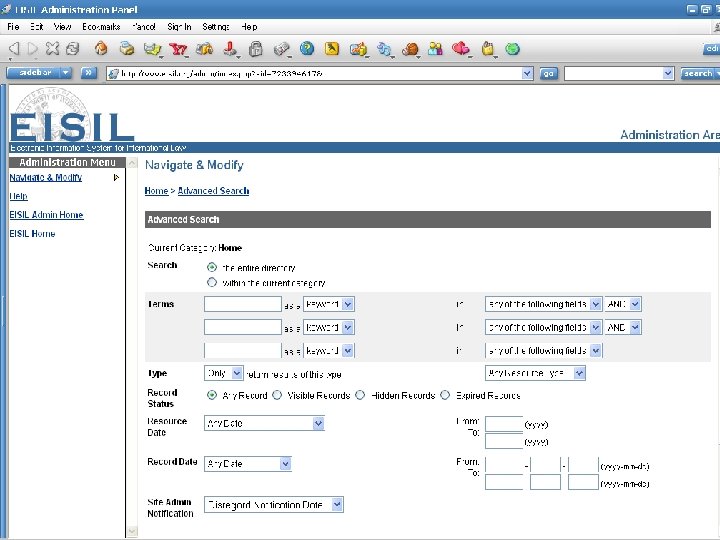This screenshot has height=540, width=720.
Task: Click the yellow shopping bag icon
Action: tap(488, 49)
